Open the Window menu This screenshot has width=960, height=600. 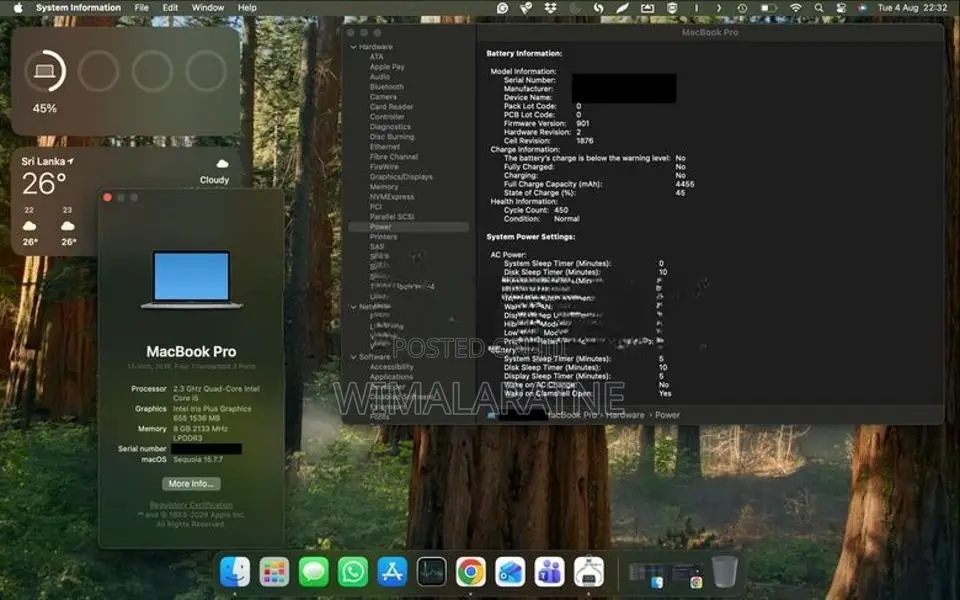click(208, 8)
